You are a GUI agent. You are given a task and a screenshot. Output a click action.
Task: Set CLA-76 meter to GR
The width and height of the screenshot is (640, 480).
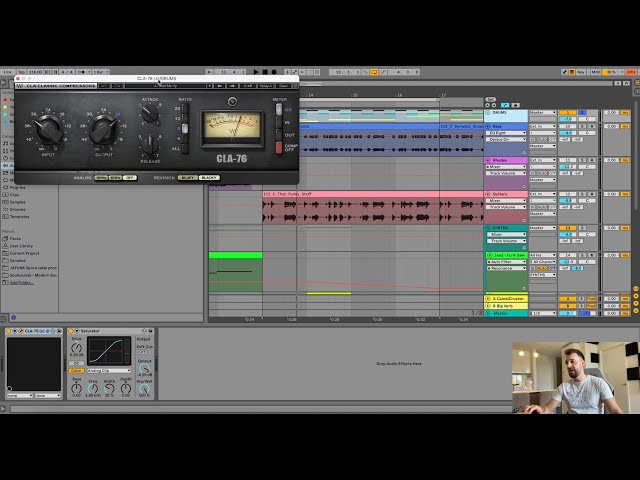[x=279, y=109]
